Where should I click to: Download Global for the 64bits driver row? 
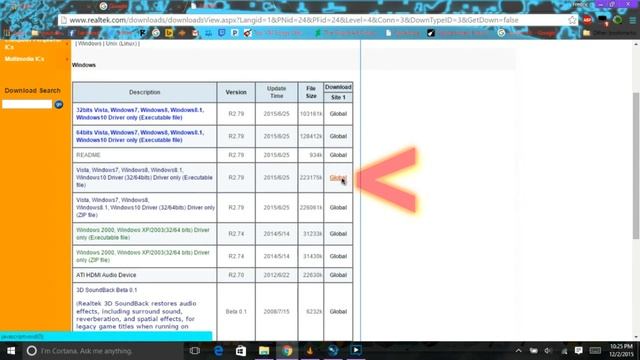[x=338, y=136]
